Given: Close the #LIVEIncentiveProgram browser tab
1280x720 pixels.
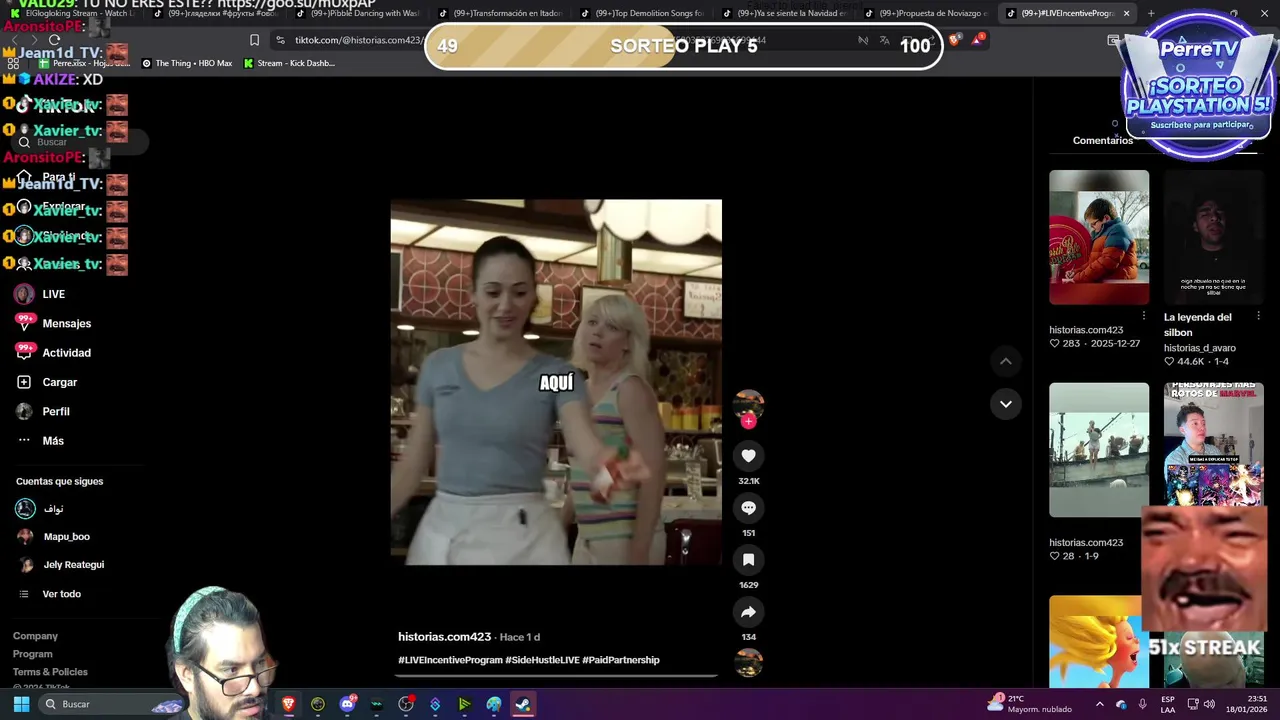Looking at the screenshot, I should 1126,13.
